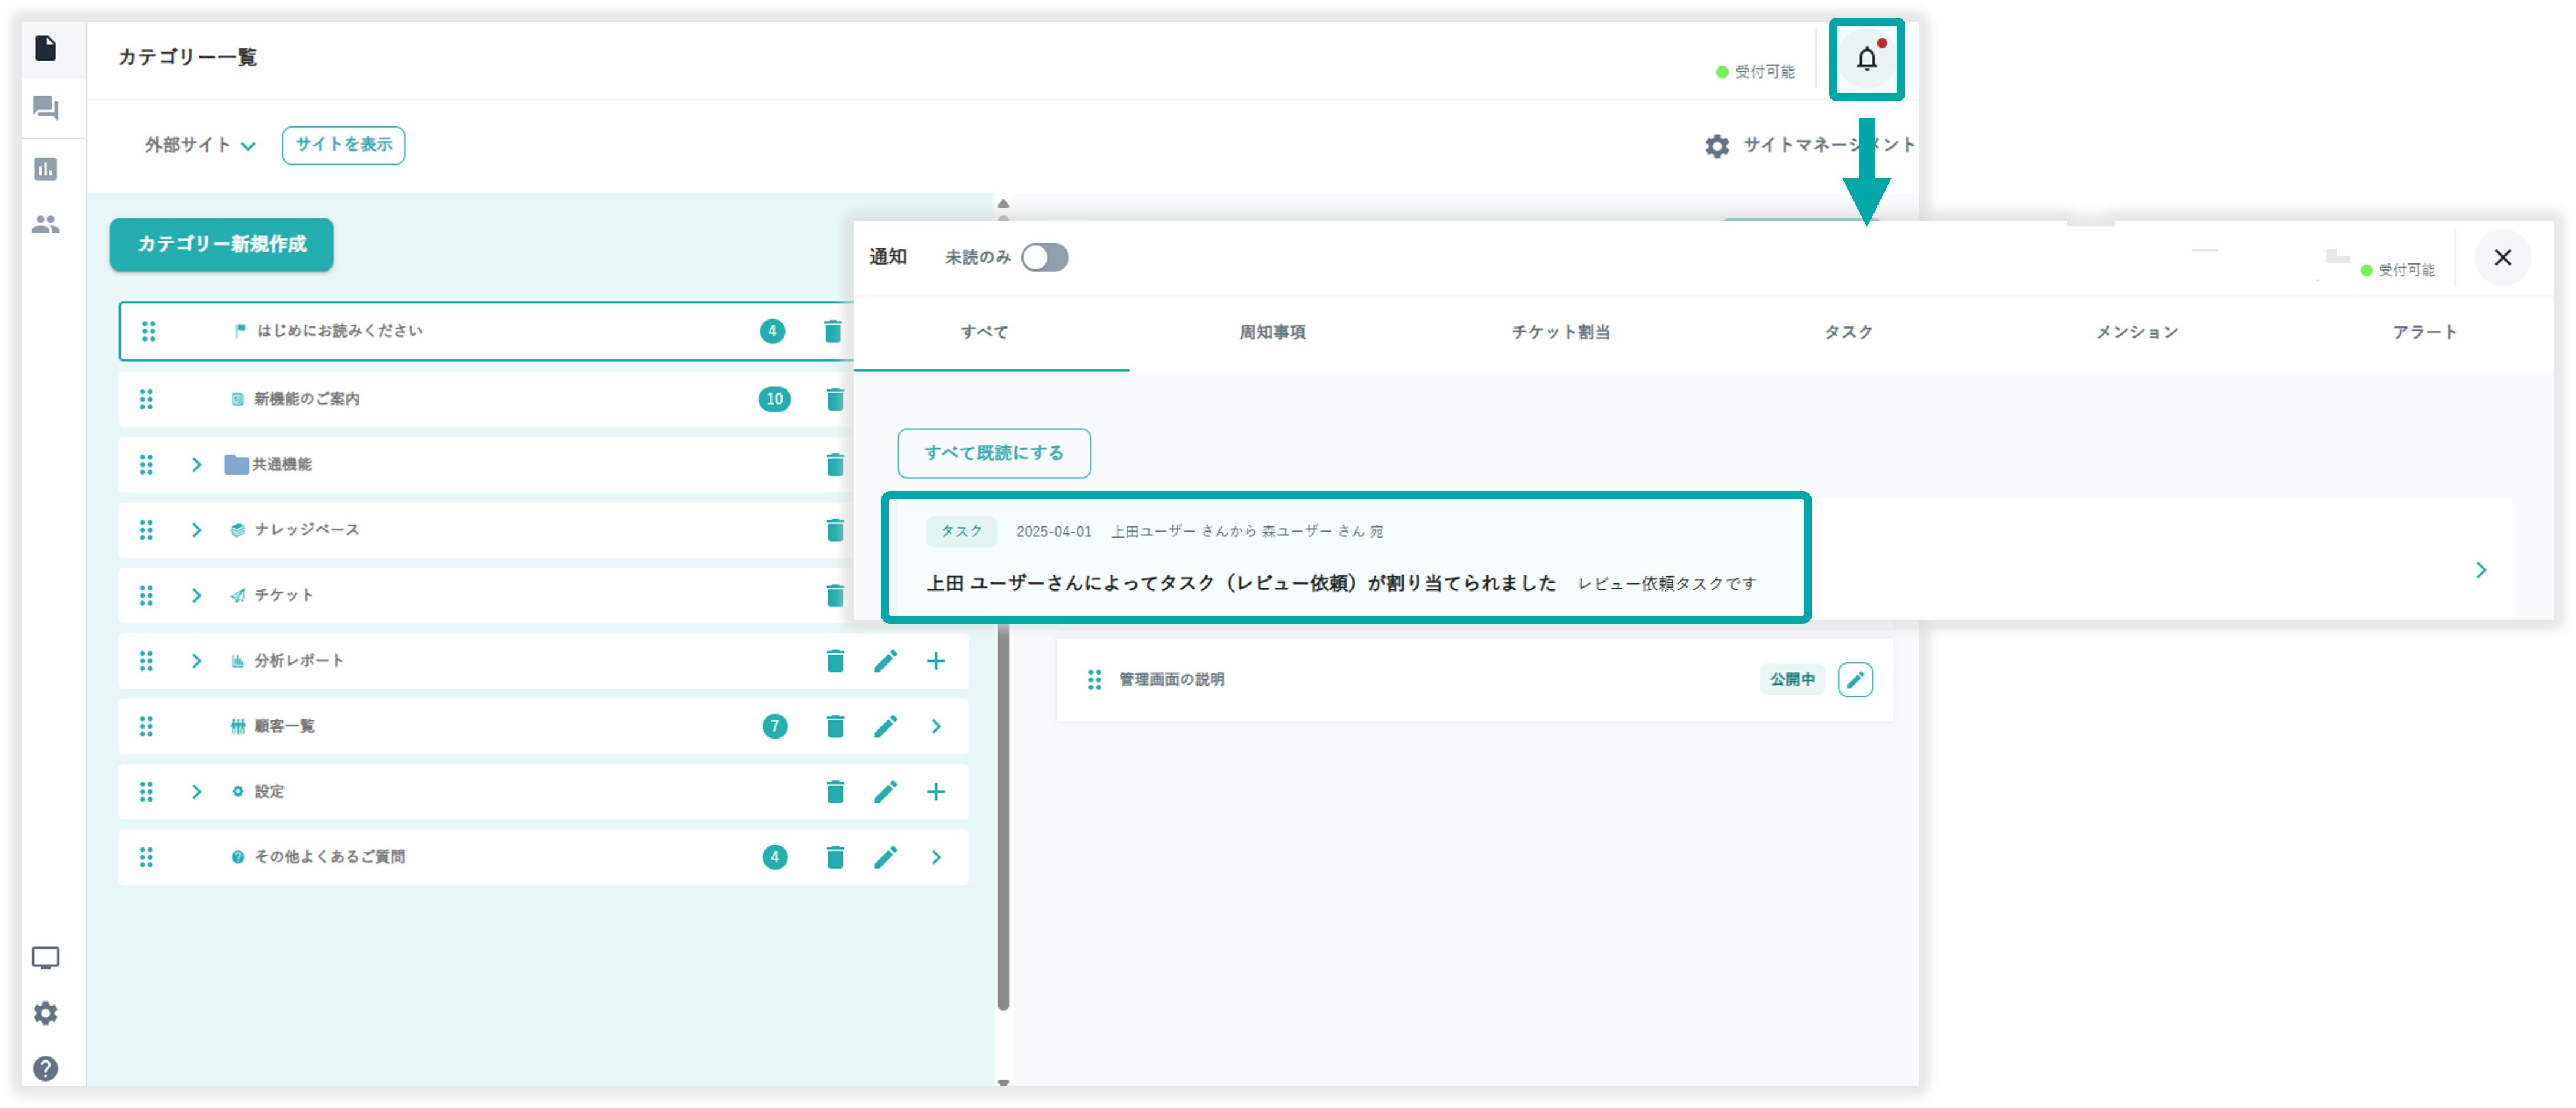This screenshot has width=2576, height=1108.
Task: Edit the 管理画面の説明 article
Action: (1855, 680)
